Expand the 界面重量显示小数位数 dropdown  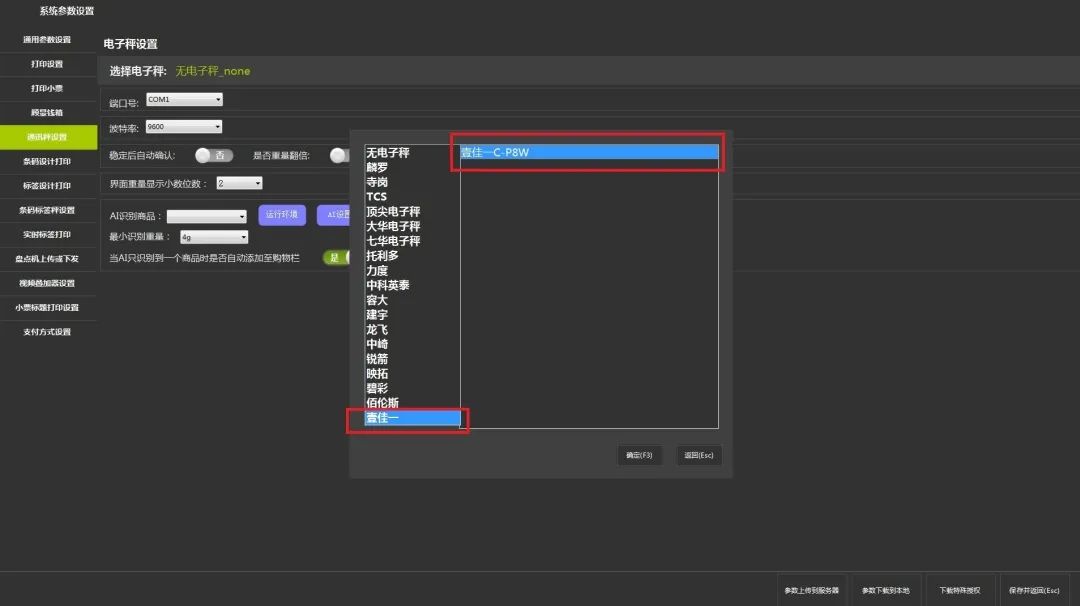pos(240,184)
